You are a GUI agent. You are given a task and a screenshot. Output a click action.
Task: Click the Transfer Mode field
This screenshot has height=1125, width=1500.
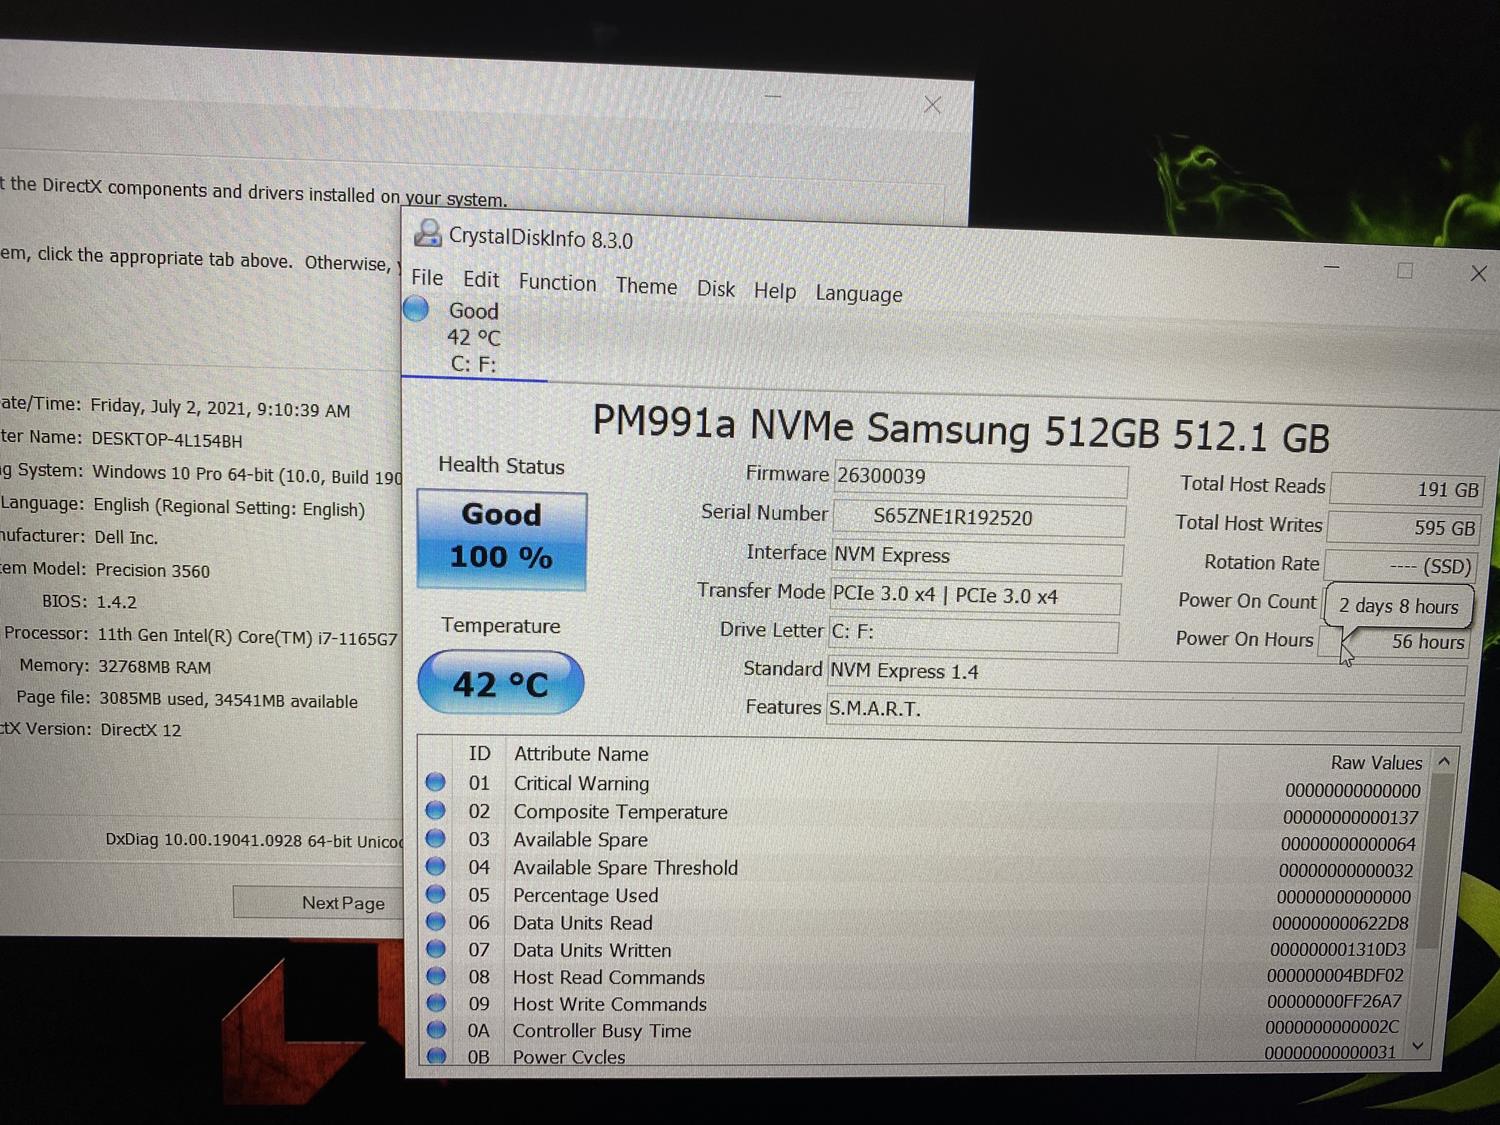pyautogui.click(x=975, y=596)
